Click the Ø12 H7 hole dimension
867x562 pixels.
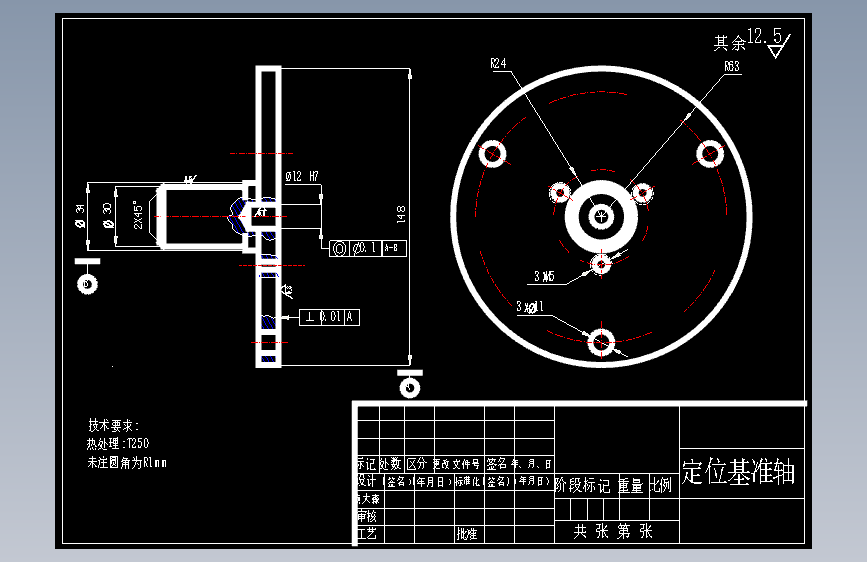click(x=302, y=176)
